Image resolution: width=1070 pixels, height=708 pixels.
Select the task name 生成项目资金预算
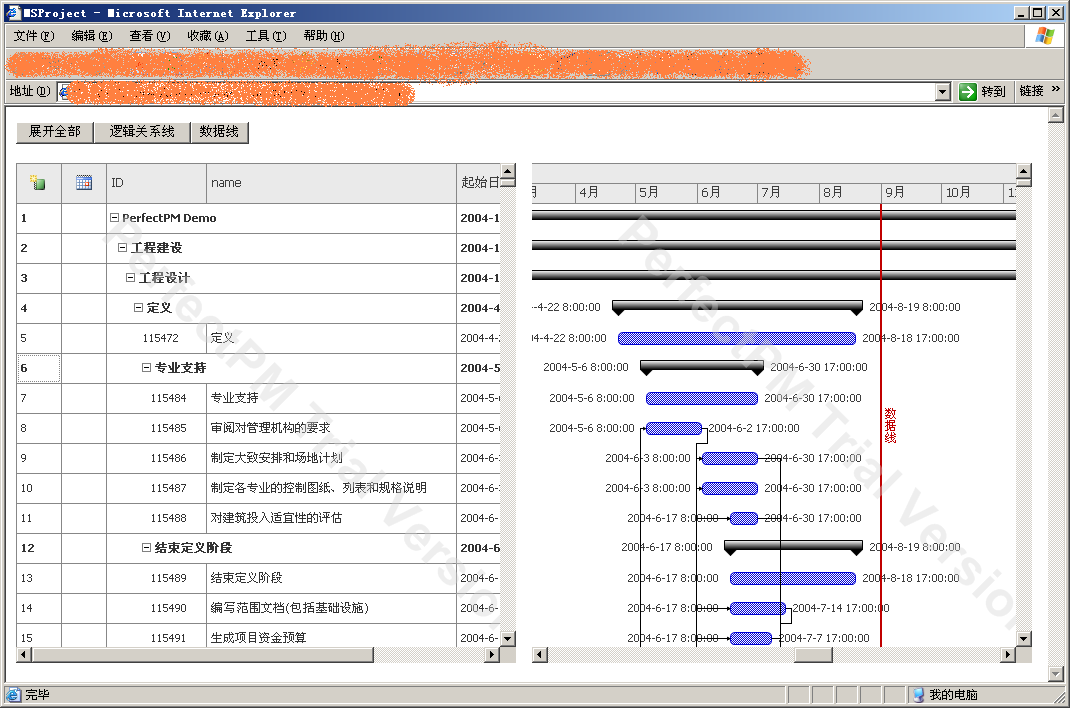point(258,638)
